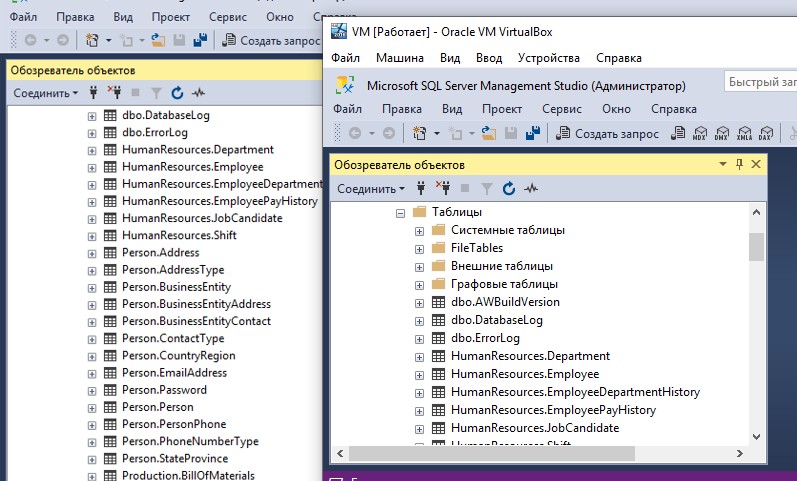Click Save All icon in VM SSMS toolbar
Viewport: 797px width, 481px height.
coord(533,133)
